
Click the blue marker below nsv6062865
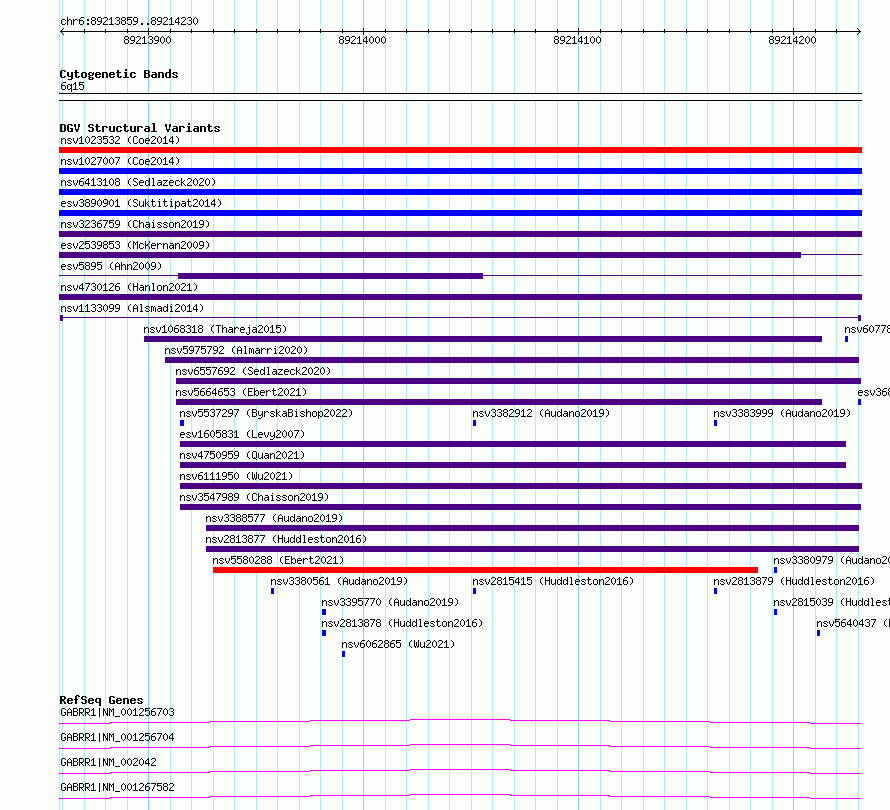point(343,654)
